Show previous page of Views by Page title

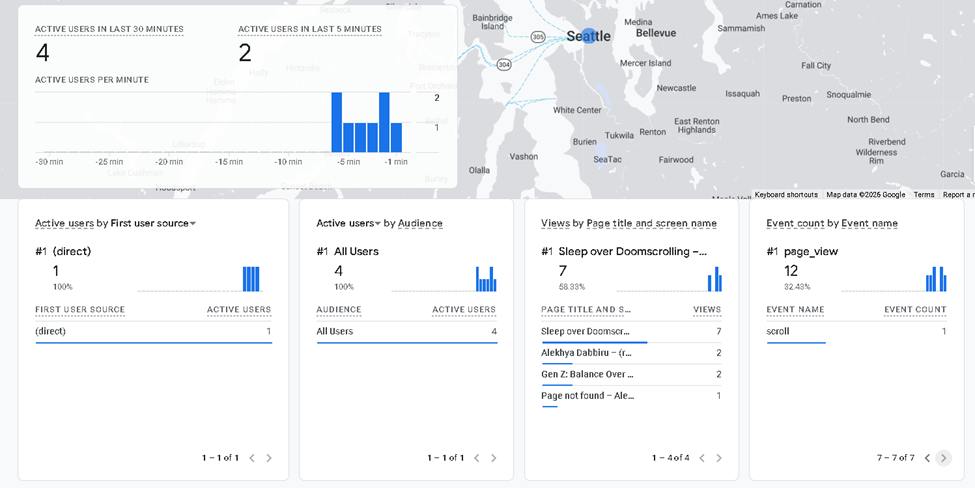tap(702, 458)
